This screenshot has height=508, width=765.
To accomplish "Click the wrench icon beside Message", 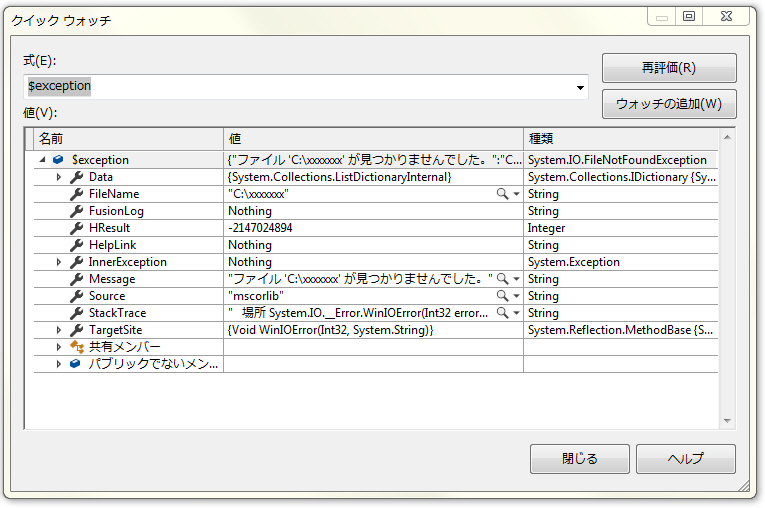I will point(77,279).
